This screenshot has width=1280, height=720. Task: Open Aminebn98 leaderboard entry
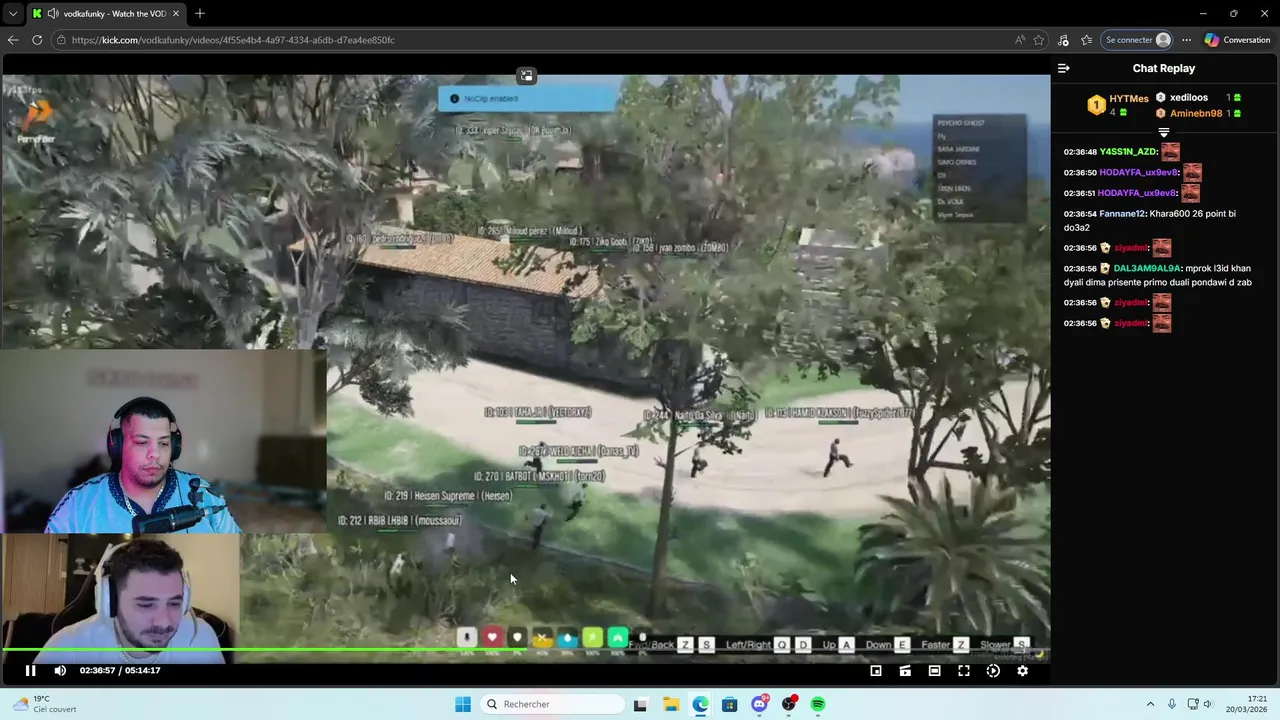(x=1196, y=113)
